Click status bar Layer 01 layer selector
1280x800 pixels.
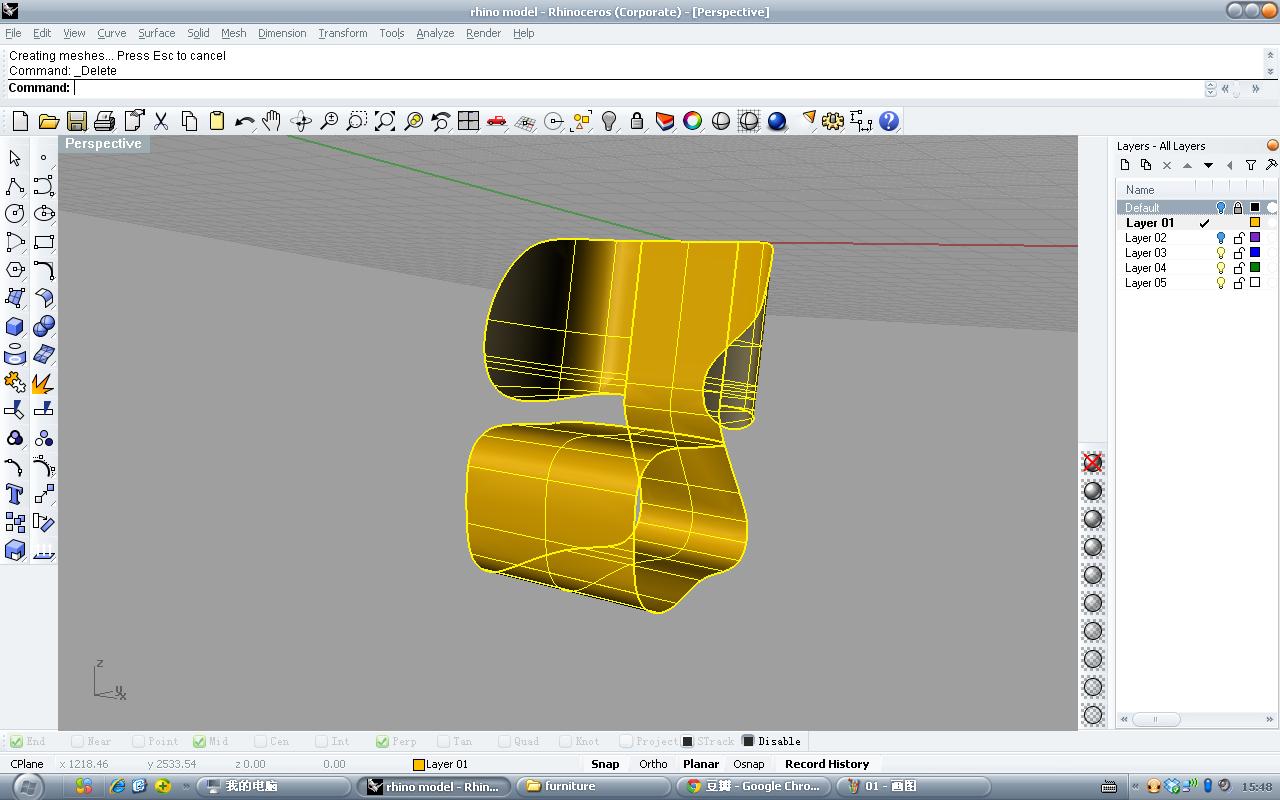[440, 764]
